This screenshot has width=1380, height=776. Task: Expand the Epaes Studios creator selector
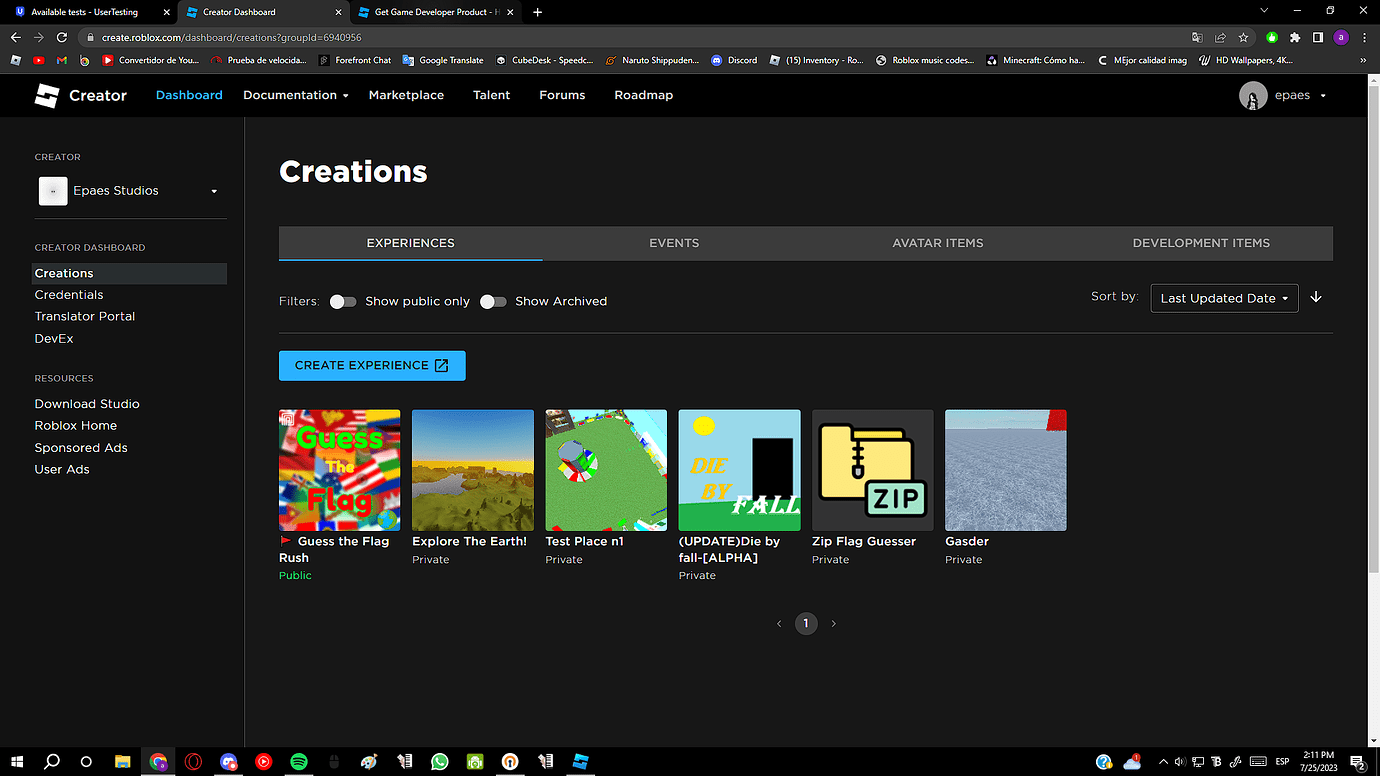point(213,191)
